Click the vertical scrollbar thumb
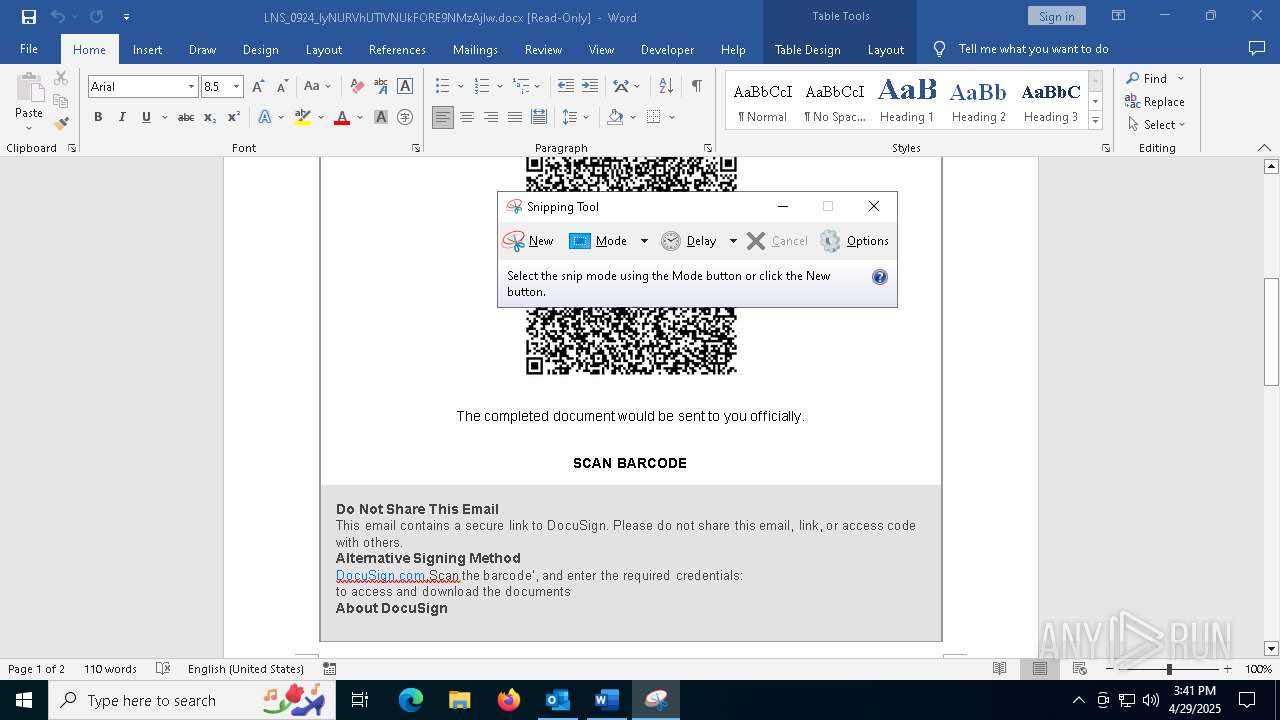This screenshot has width=1280, height=720. (x=1271, y=332)
